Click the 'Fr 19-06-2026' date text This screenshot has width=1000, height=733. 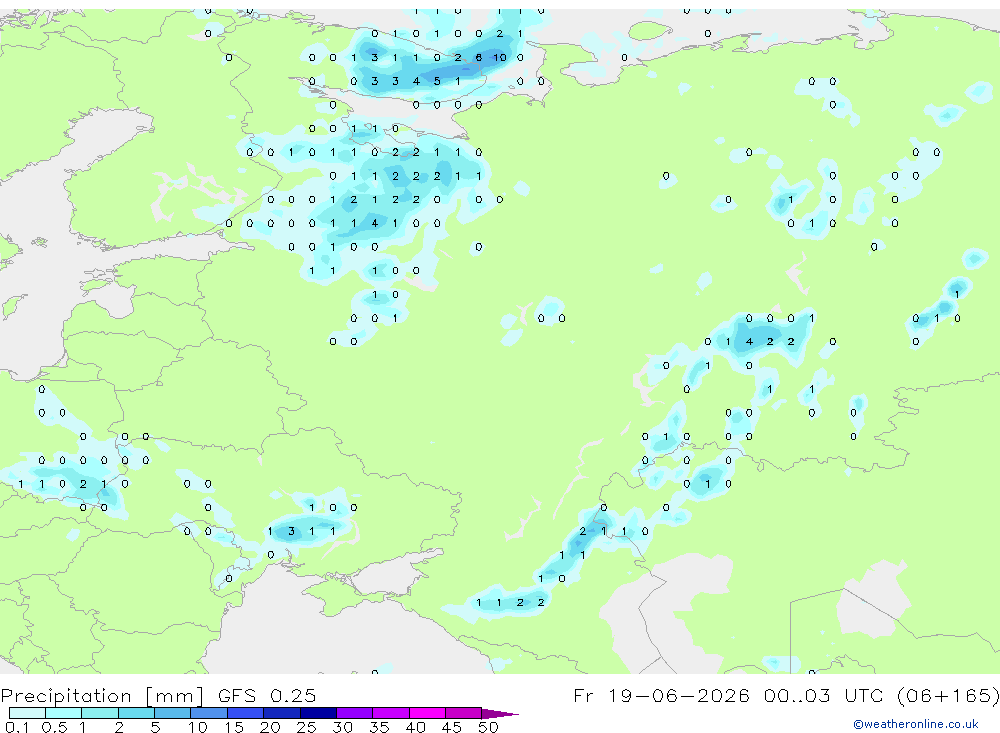[x=661, y=695]
